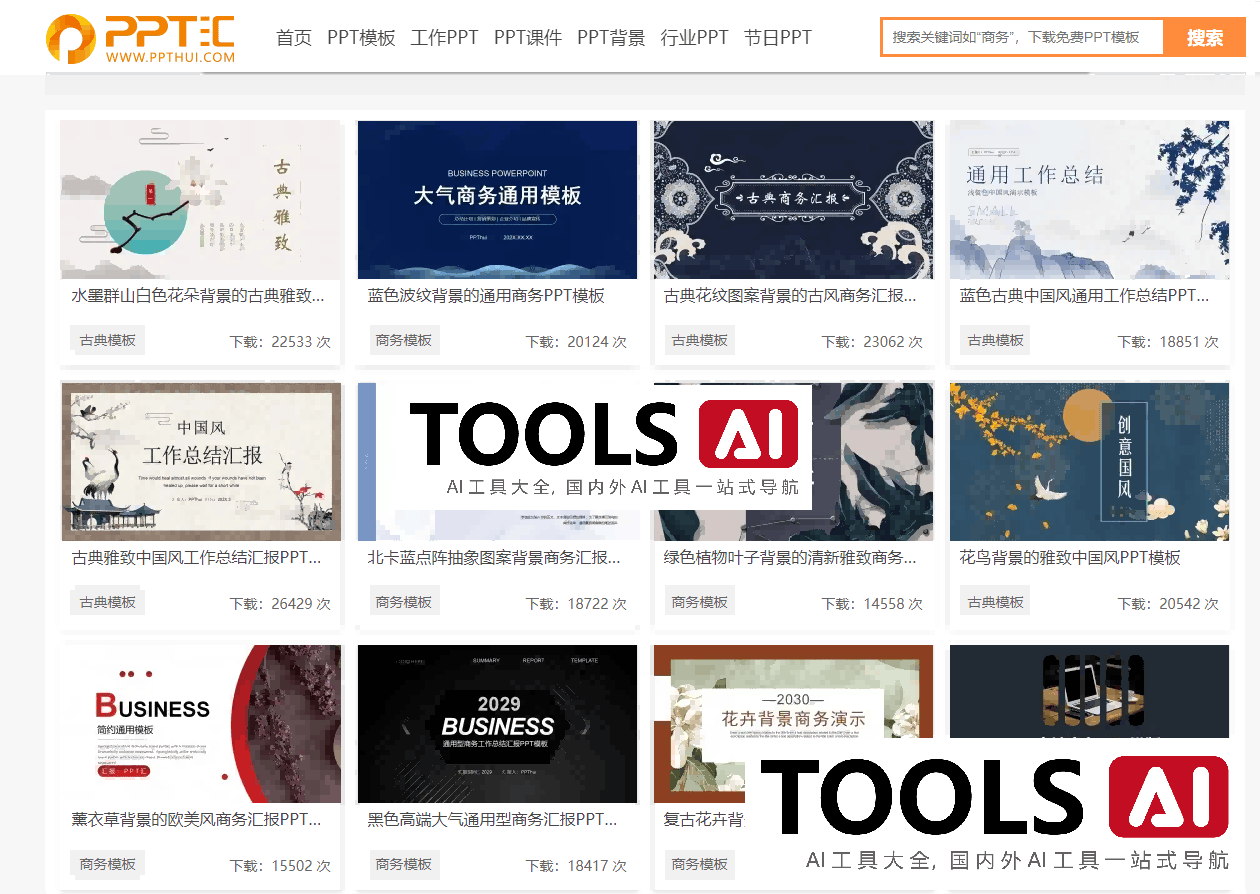Open the PPT课件 navigation link
This screenshot has width=1260, height=894.
pos(528,38)
